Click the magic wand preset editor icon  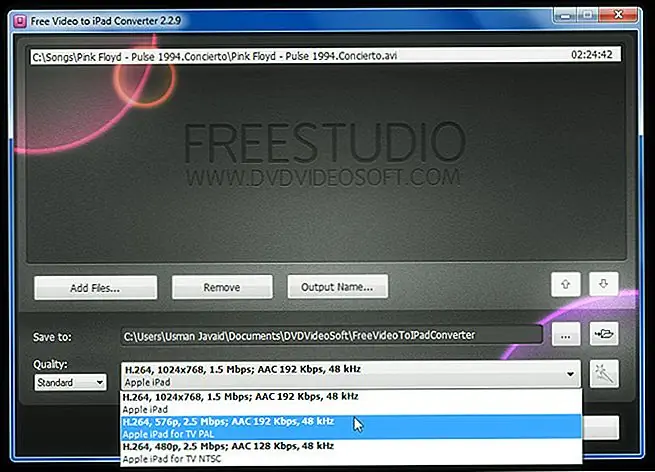point(604,375)
